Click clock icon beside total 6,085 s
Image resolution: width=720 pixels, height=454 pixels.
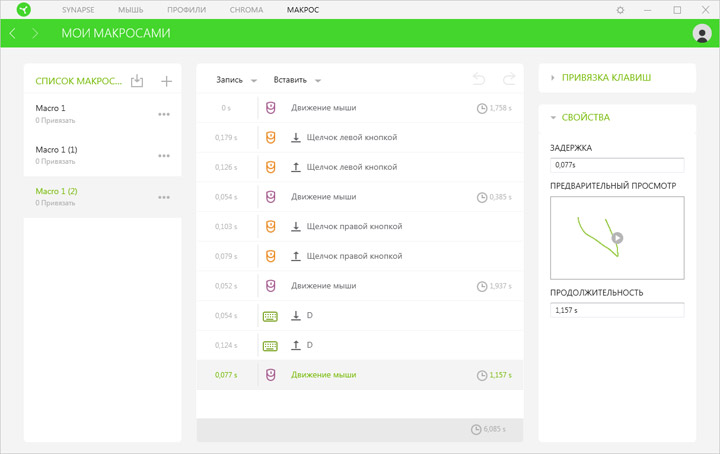pyautogui.click(x=476, y=429)
